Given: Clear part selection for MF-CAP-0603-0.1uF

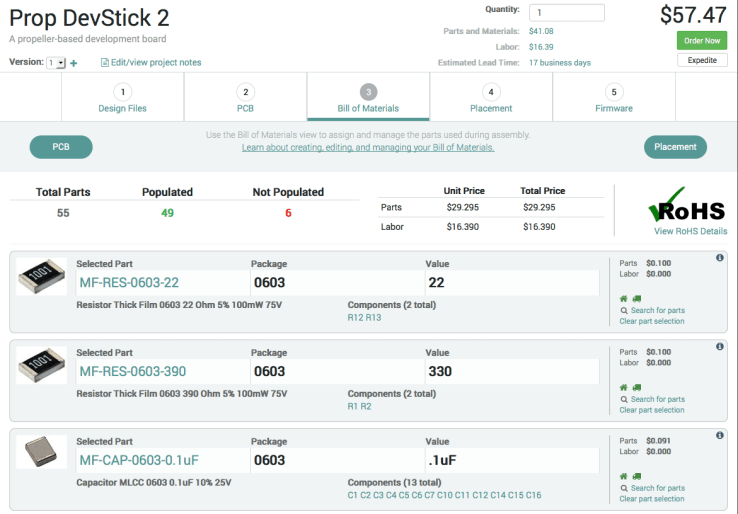Looking at the screenshot, I should pyautogui.click(x=652, y=499).
